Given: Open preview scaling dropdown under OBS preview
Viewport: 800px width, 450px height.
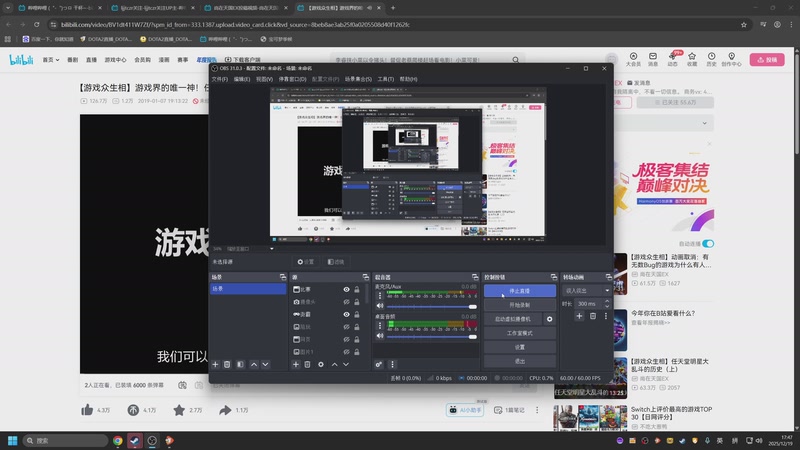Looking at the screenshot, I should (x=271, y=248).
